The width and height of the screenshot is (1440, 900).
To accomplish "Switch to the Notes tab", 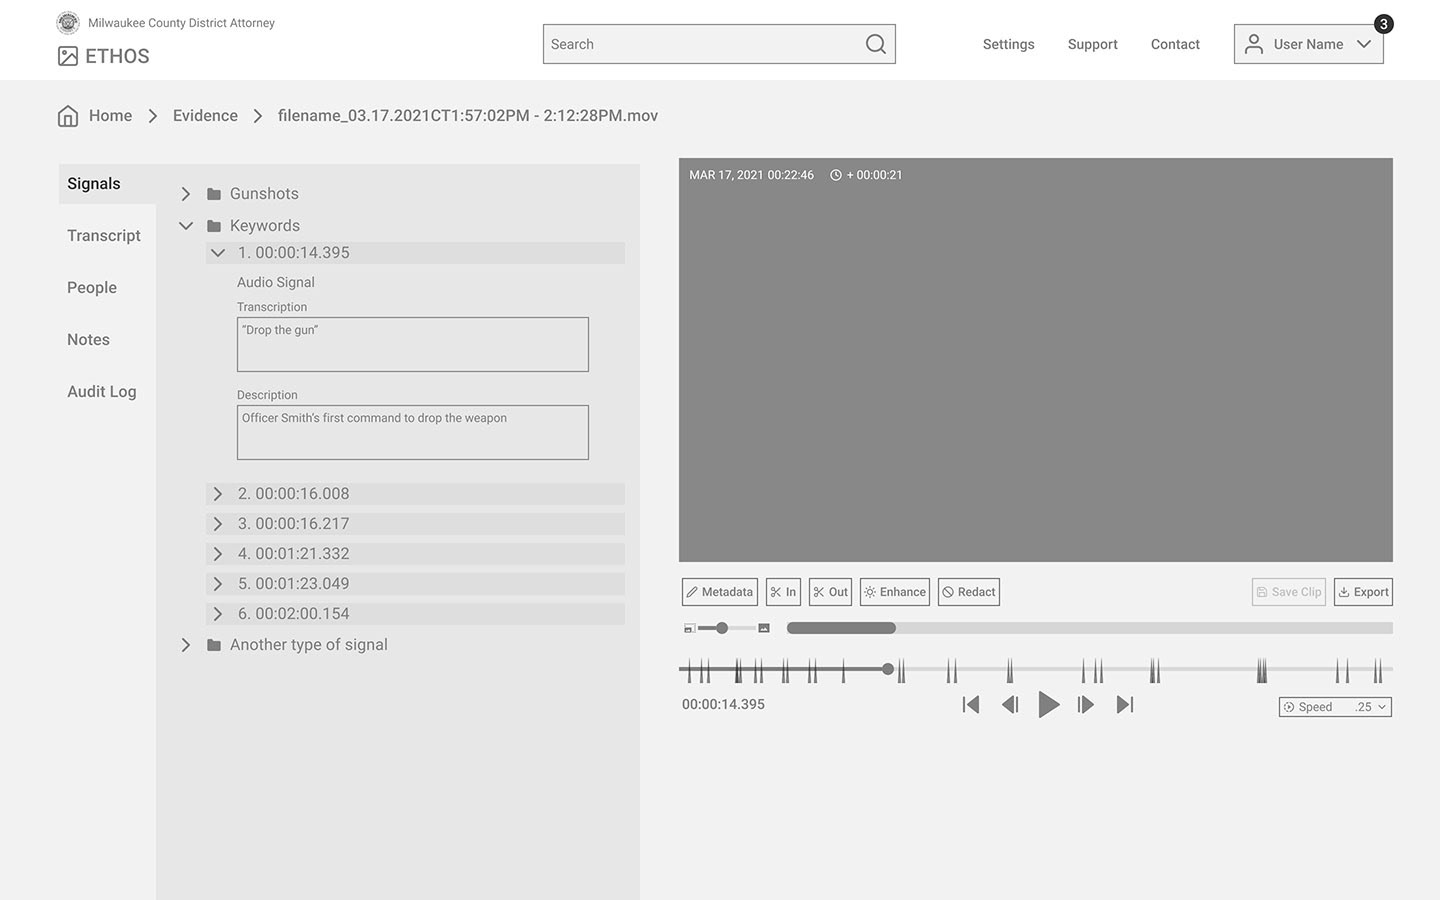I will [88, 340].
